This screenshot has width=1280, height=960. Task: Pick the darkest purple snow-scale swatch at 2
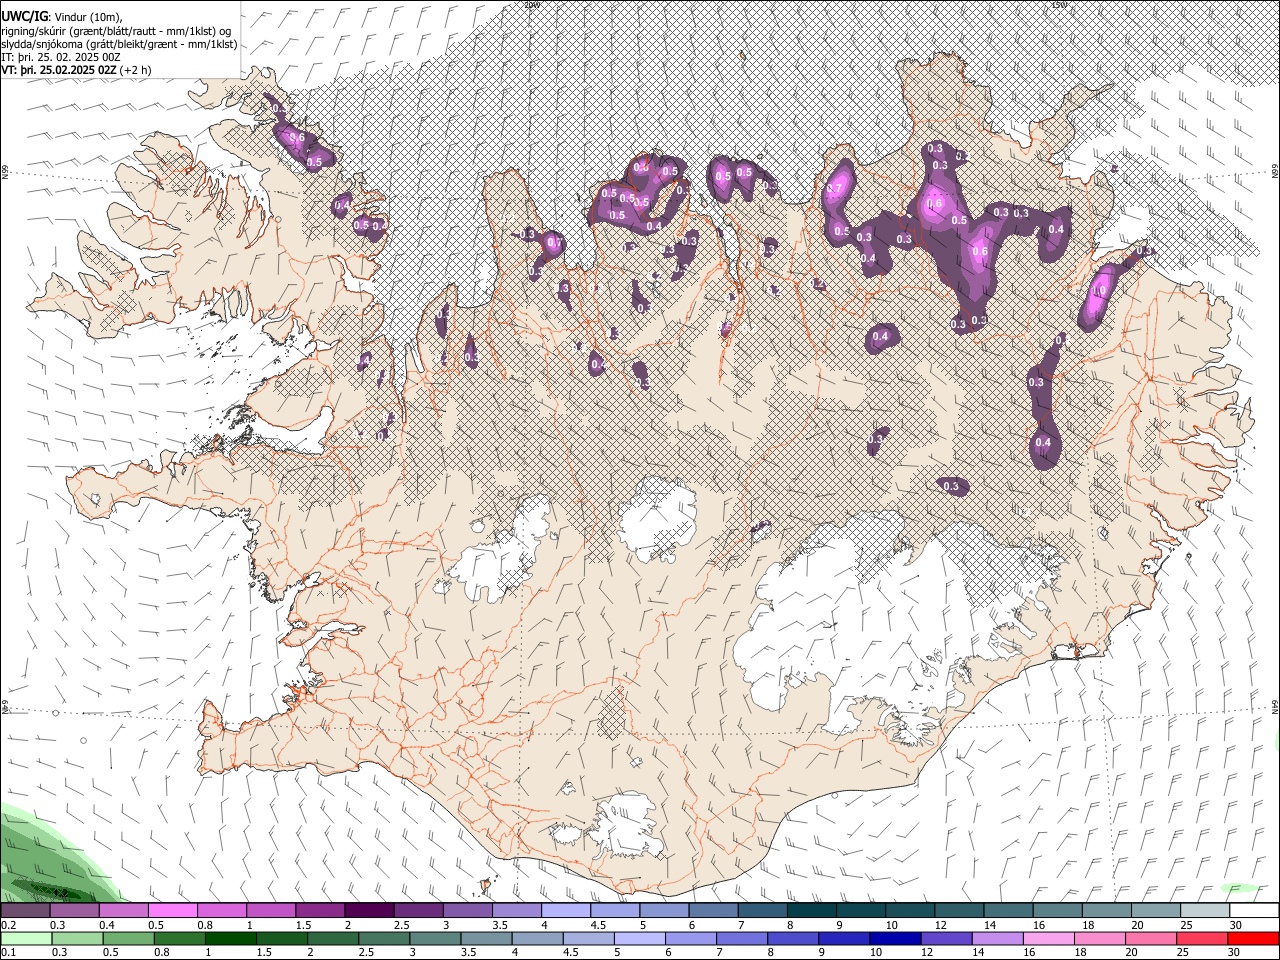pos(368,911)
